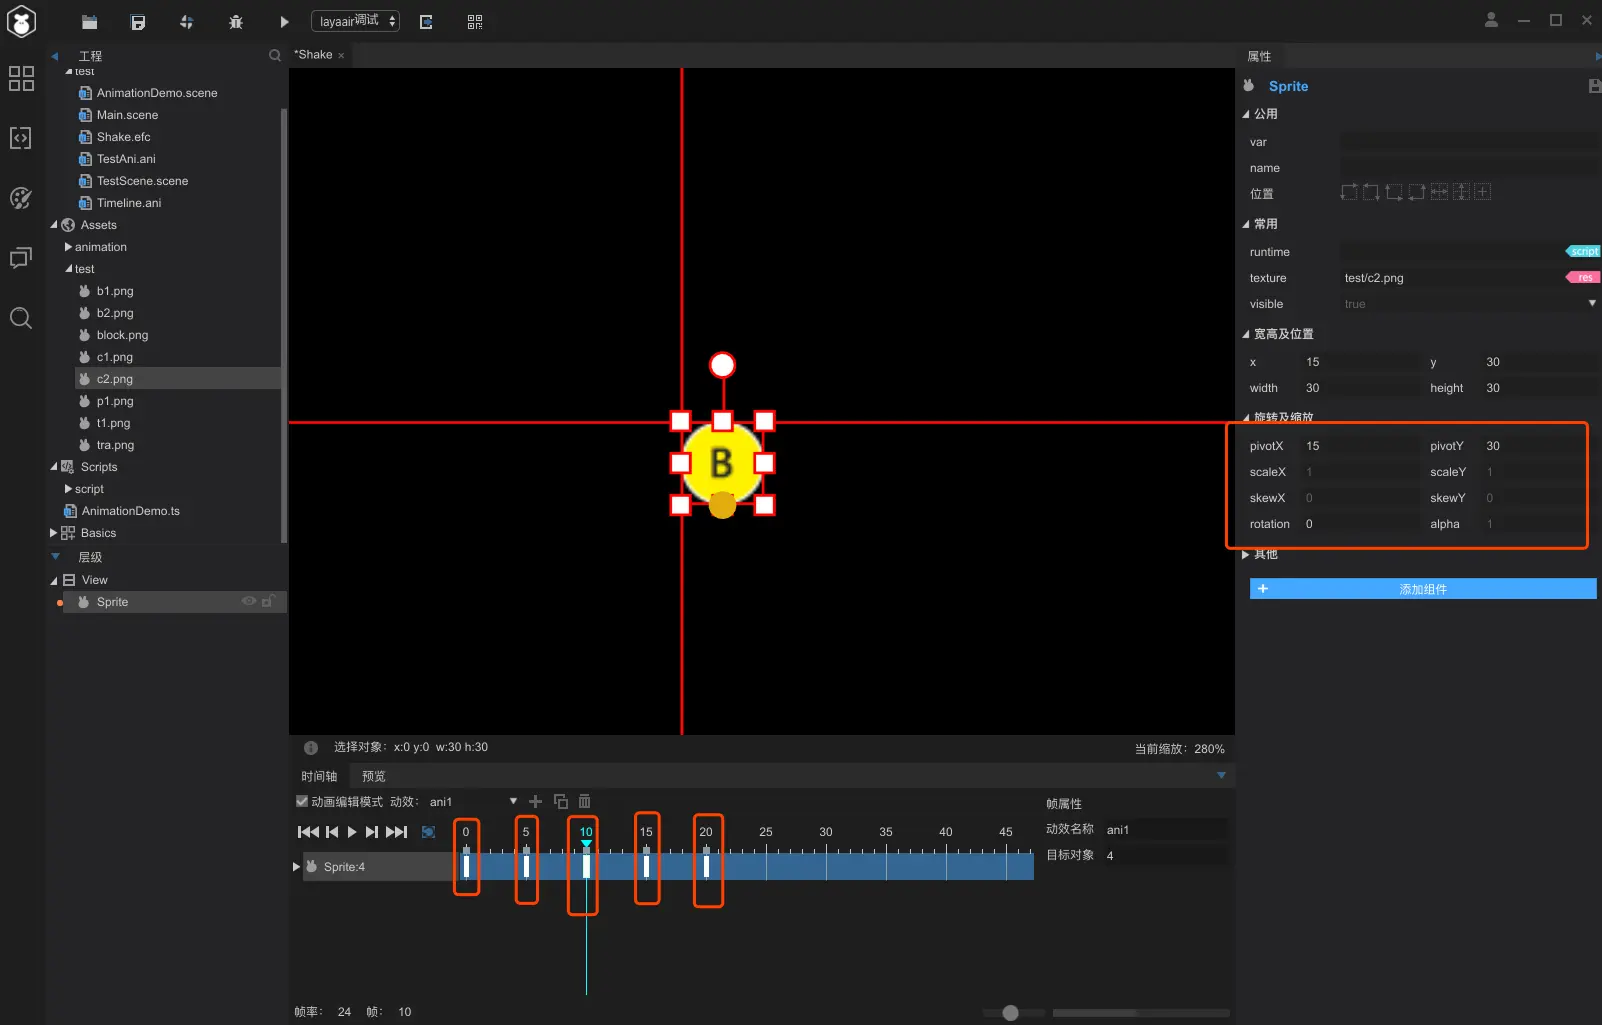This screenshot has height=1025, width=1602.
Task: Select the 工程 project panel tab
Action: click(90, 56)
